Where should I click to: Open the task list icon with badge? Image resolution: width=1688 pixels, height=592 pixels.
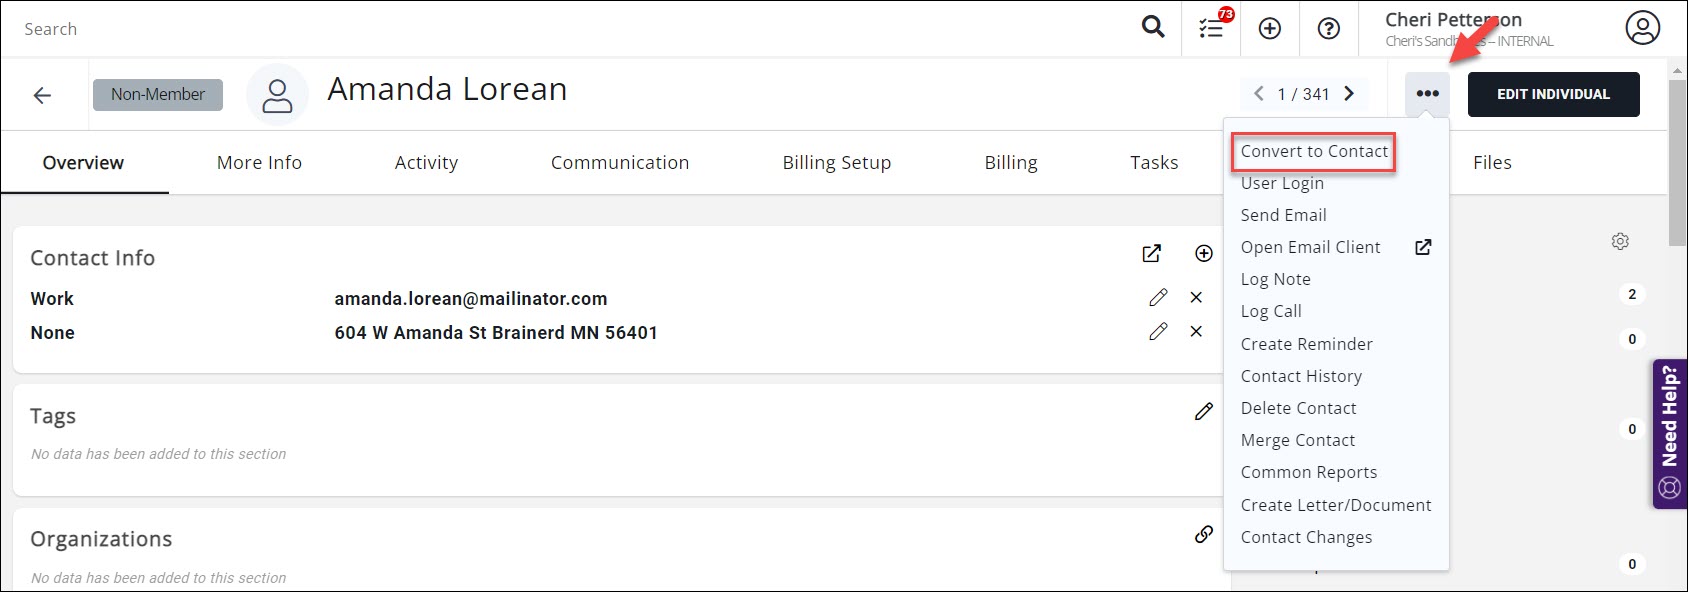[x=1212, y=28]
